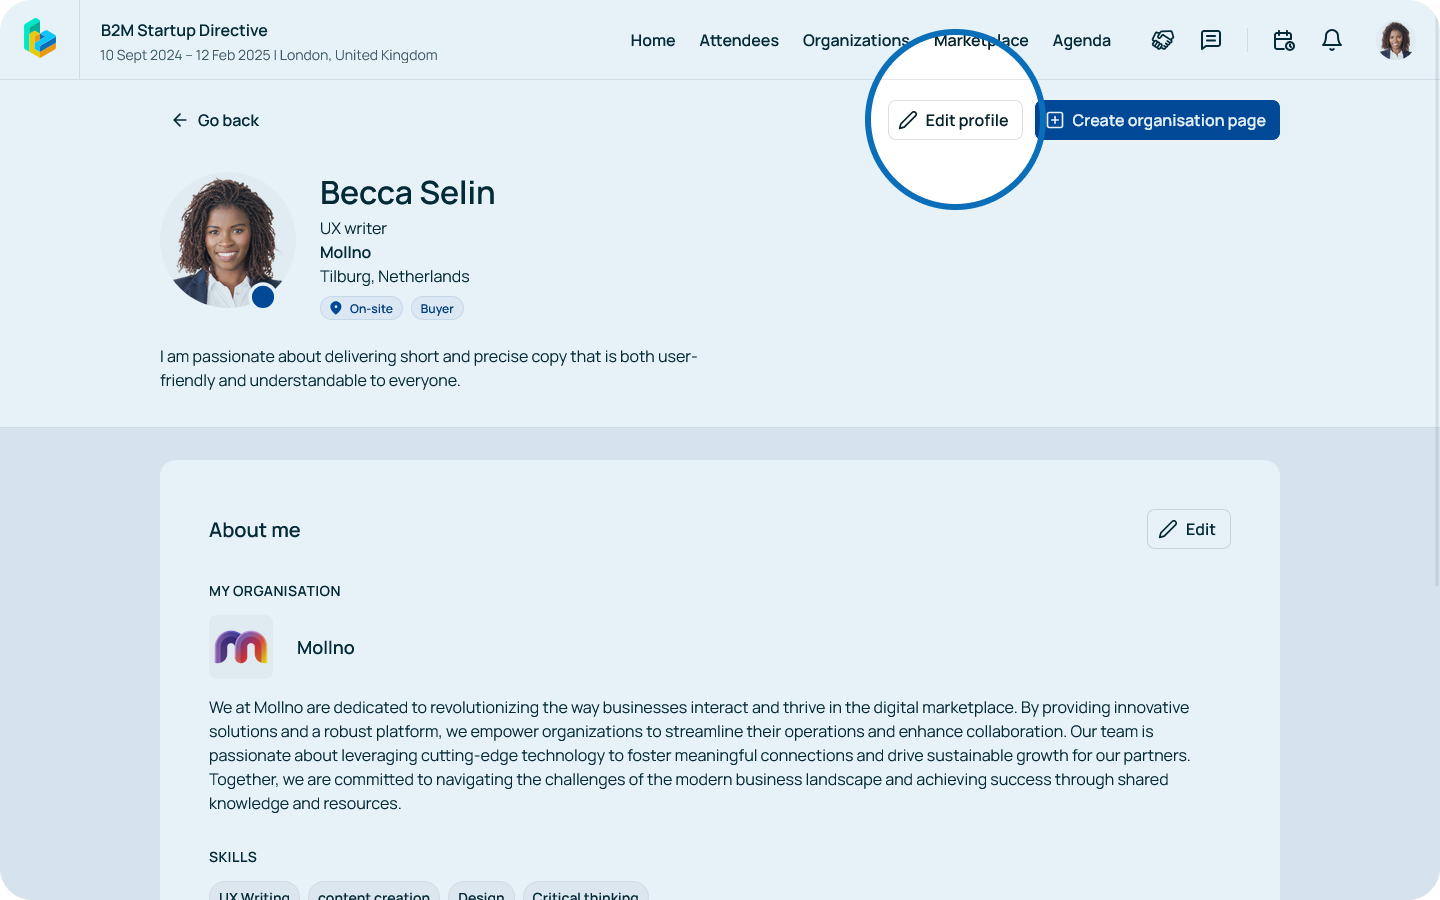The width and height of the screenshot is (1440, 900).
Task: Open the Attendees page
Action: tap(739, 40)
